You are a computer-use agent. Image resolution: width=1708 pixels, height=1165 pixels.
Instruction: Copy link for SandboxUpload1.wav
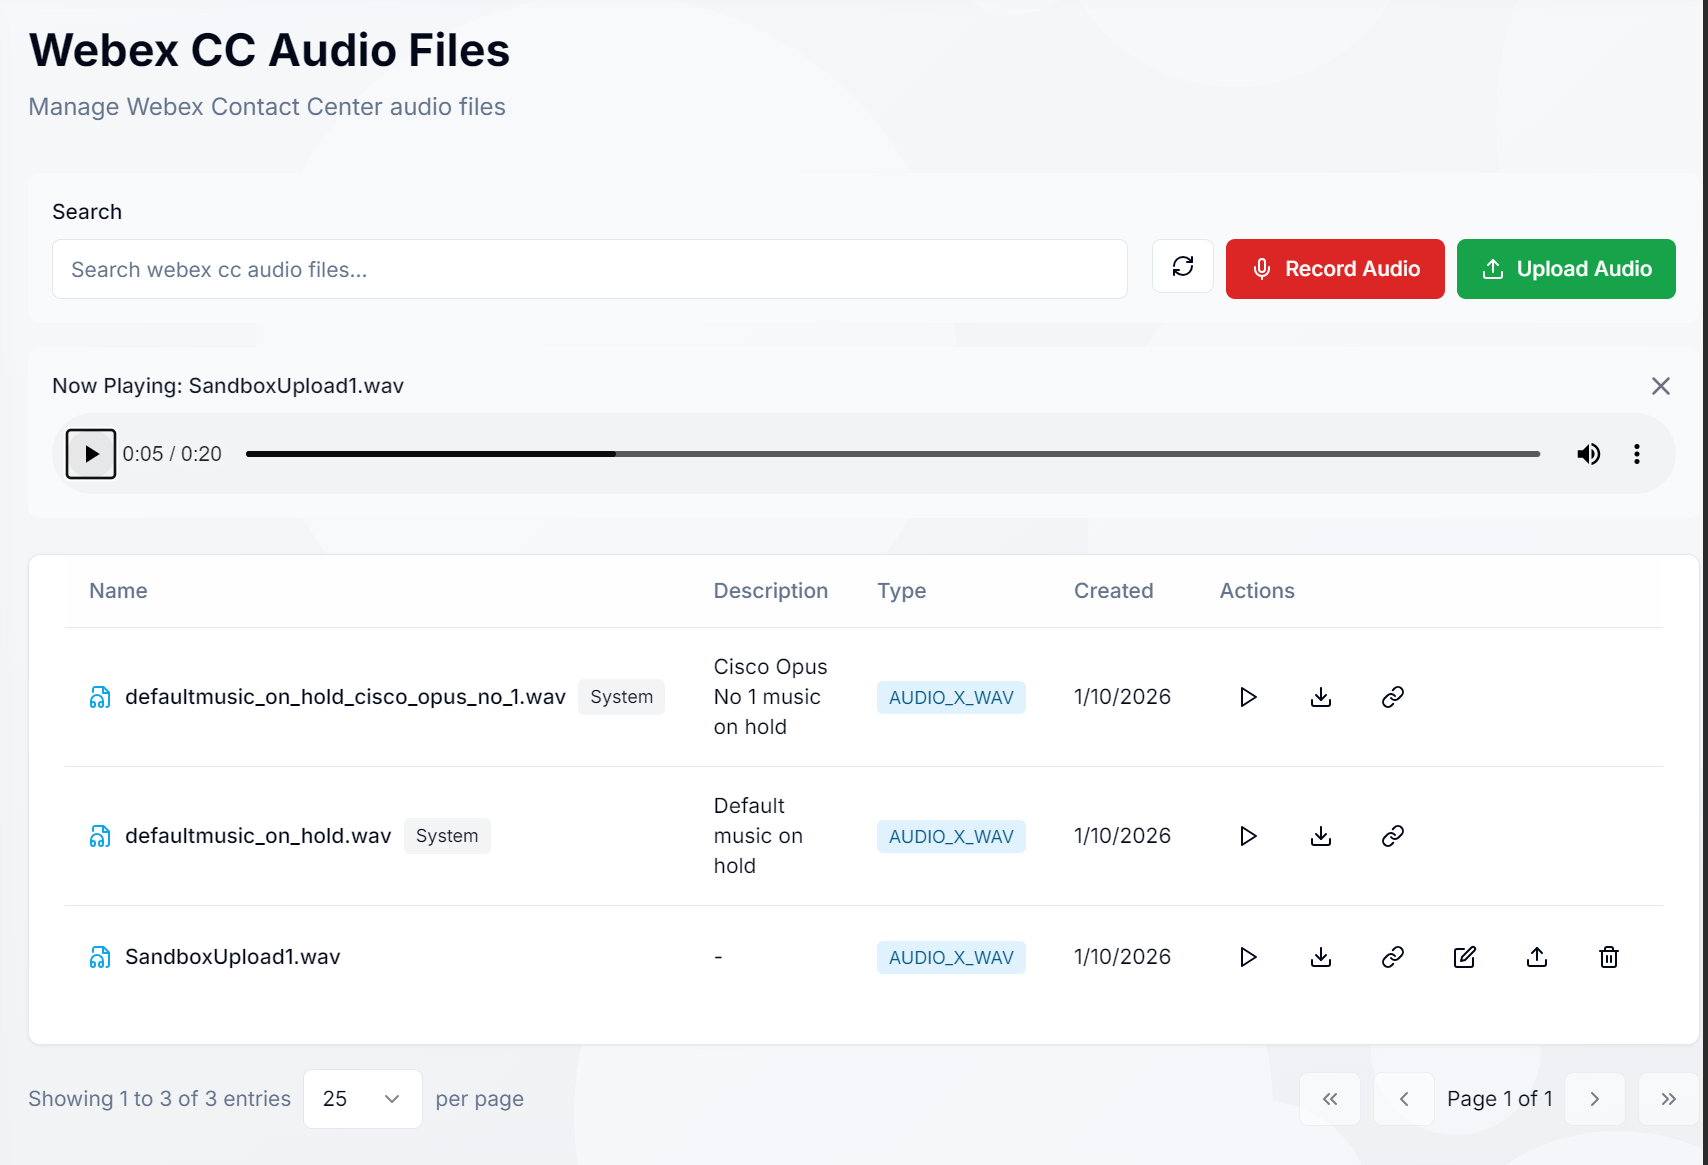coord(1392,957)
